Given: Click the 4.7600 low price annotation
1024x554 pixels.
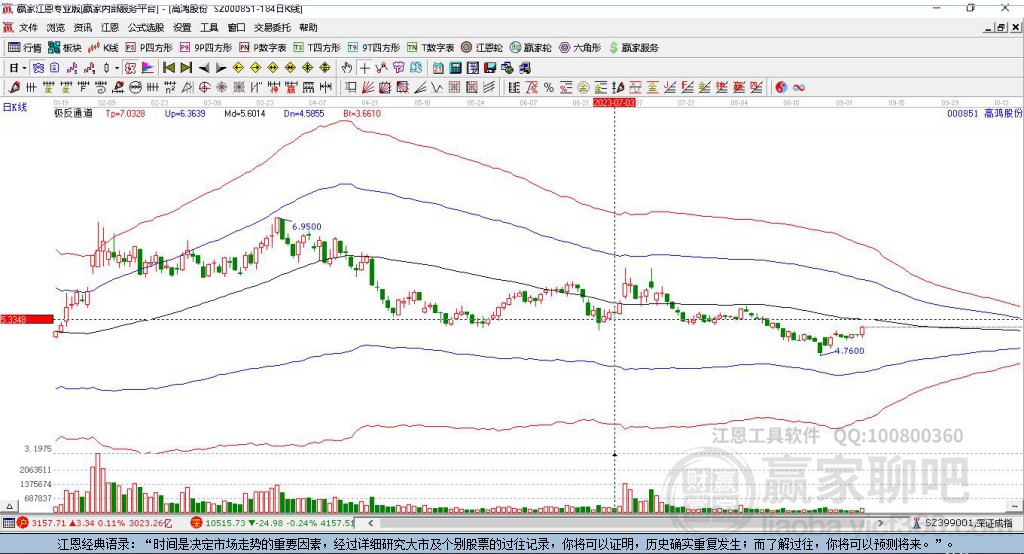Looking at the screenshot, I should (850, 351).
